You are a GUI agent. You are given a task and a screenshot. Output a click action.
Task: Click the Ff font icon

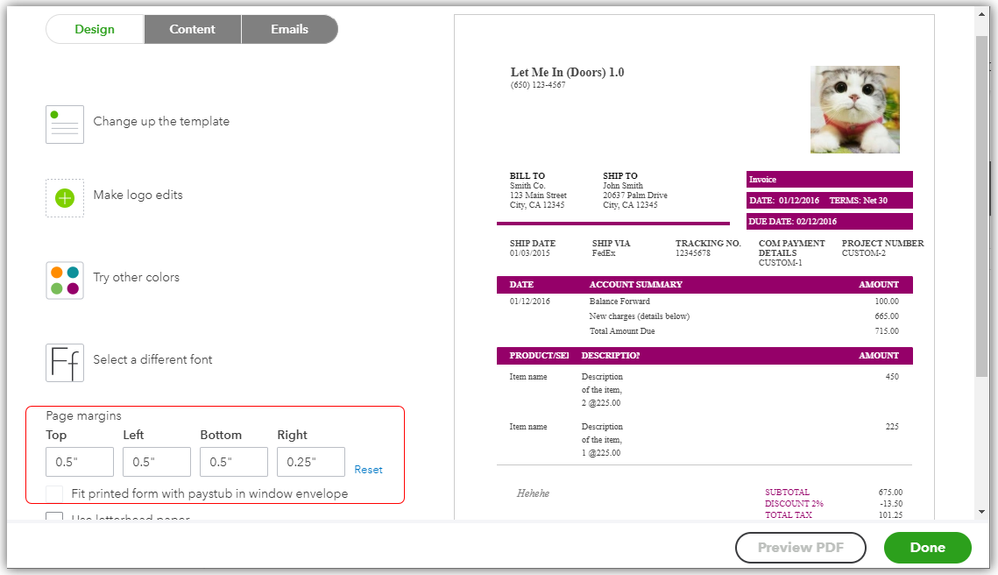(64, 362)
